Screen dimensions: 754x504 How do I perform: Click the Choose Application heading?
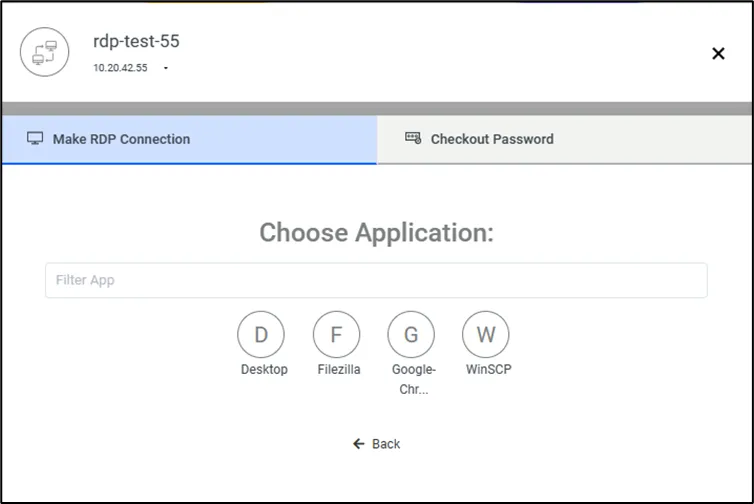click(x=377, y=233)
